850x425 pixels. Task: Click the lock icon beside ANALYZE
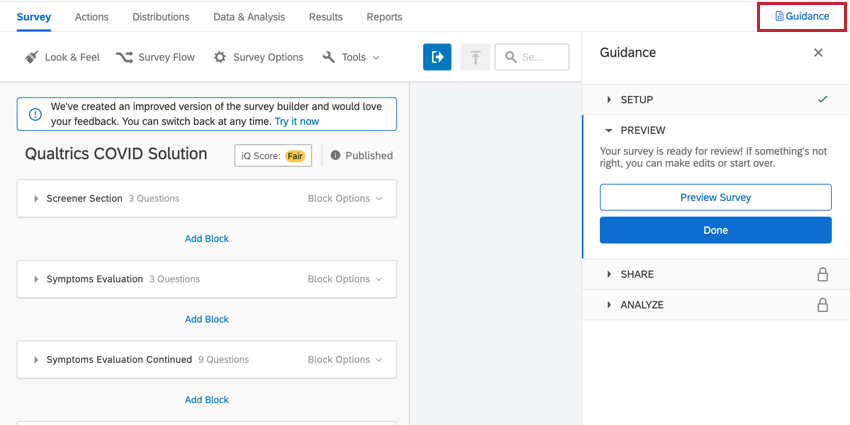click(822, 305)
